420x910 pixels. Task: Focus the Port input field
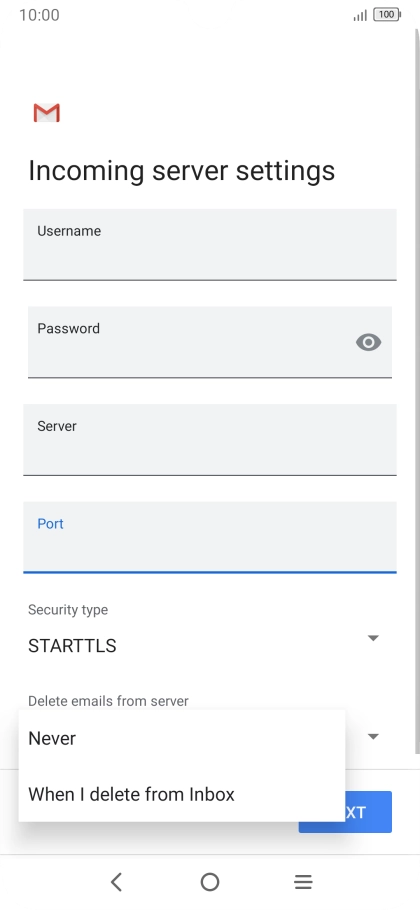coord(210,537)
